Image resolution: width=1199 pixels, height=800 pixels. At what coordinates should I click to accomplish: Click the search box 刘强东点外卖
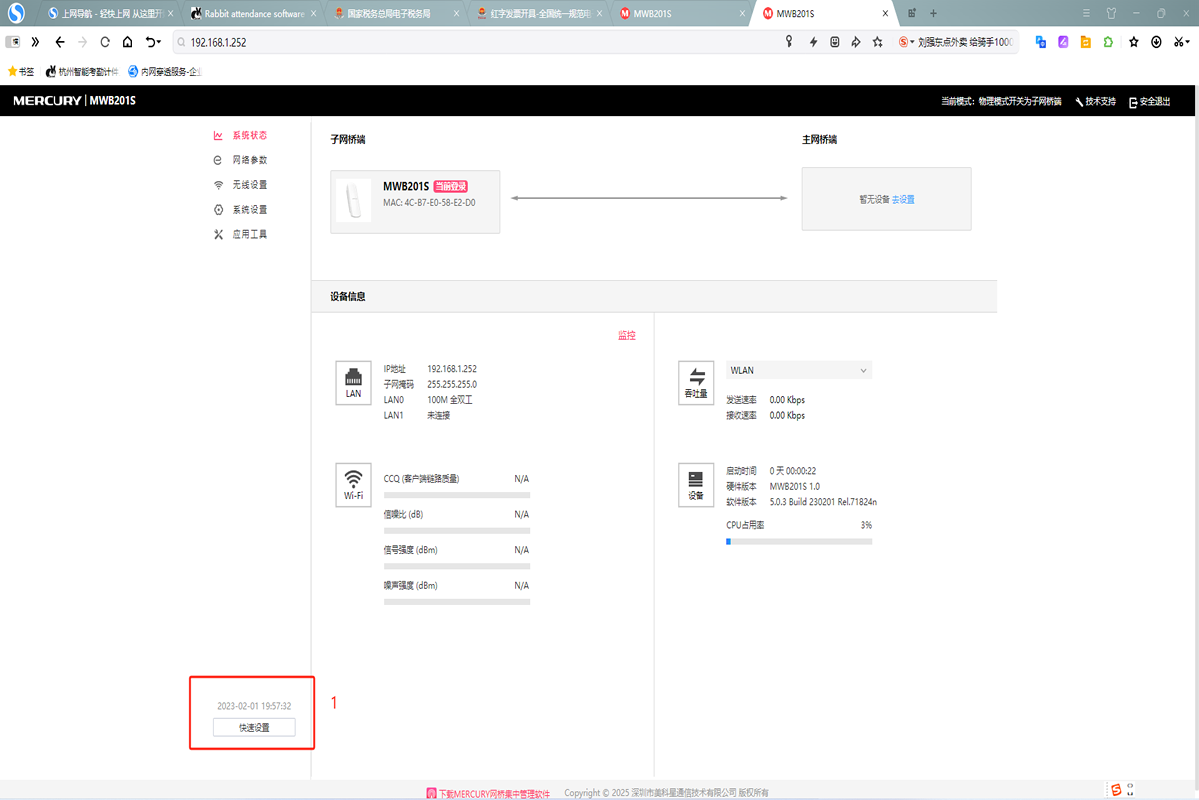click(957, 42)
